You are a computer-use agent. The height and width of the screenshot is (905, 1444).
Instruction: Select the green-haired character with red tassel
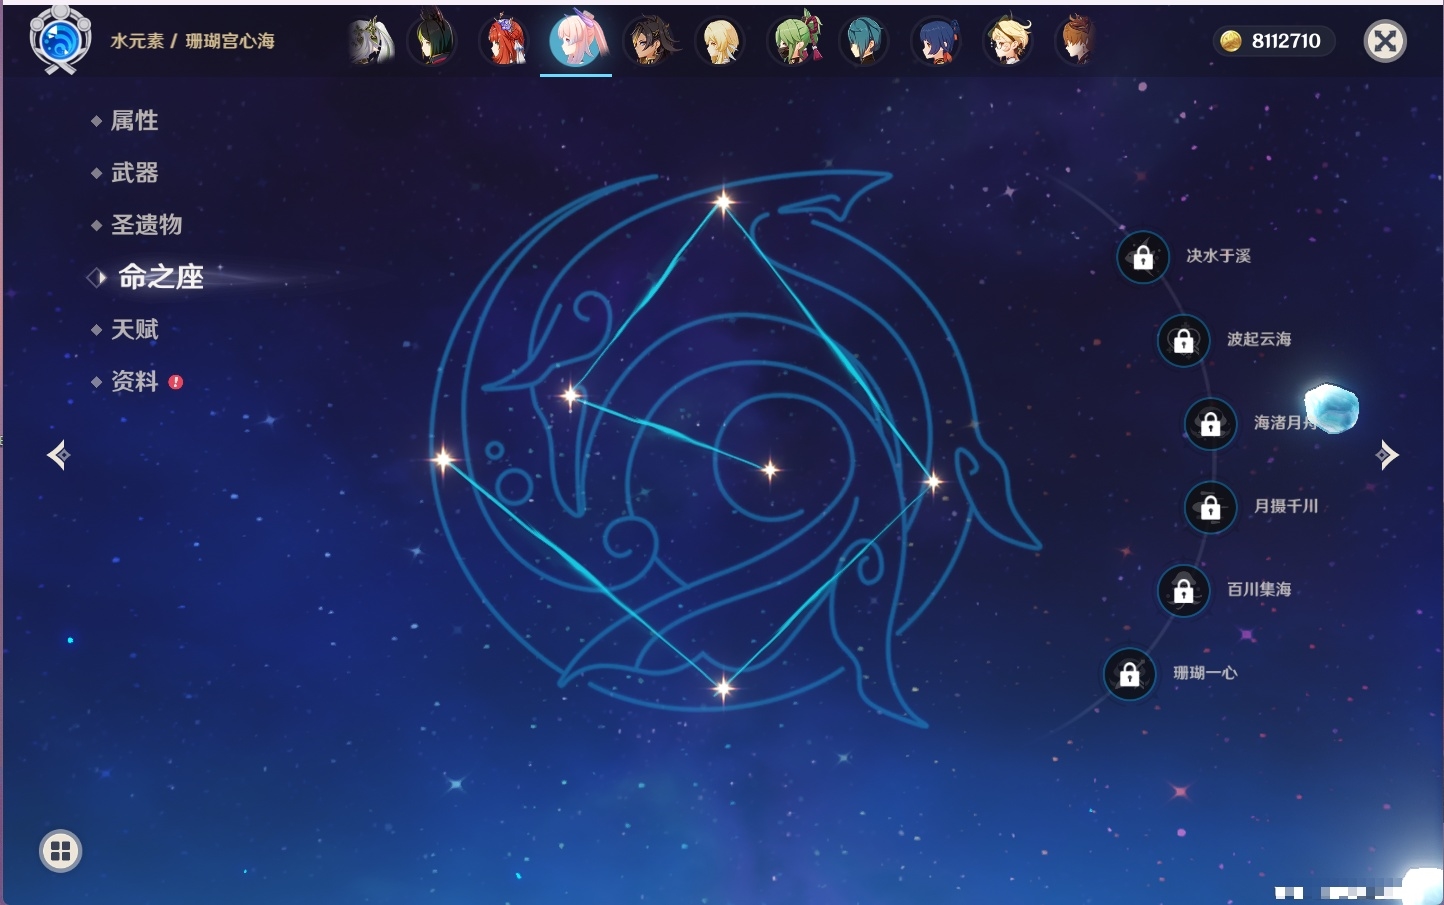click(794, 41)
